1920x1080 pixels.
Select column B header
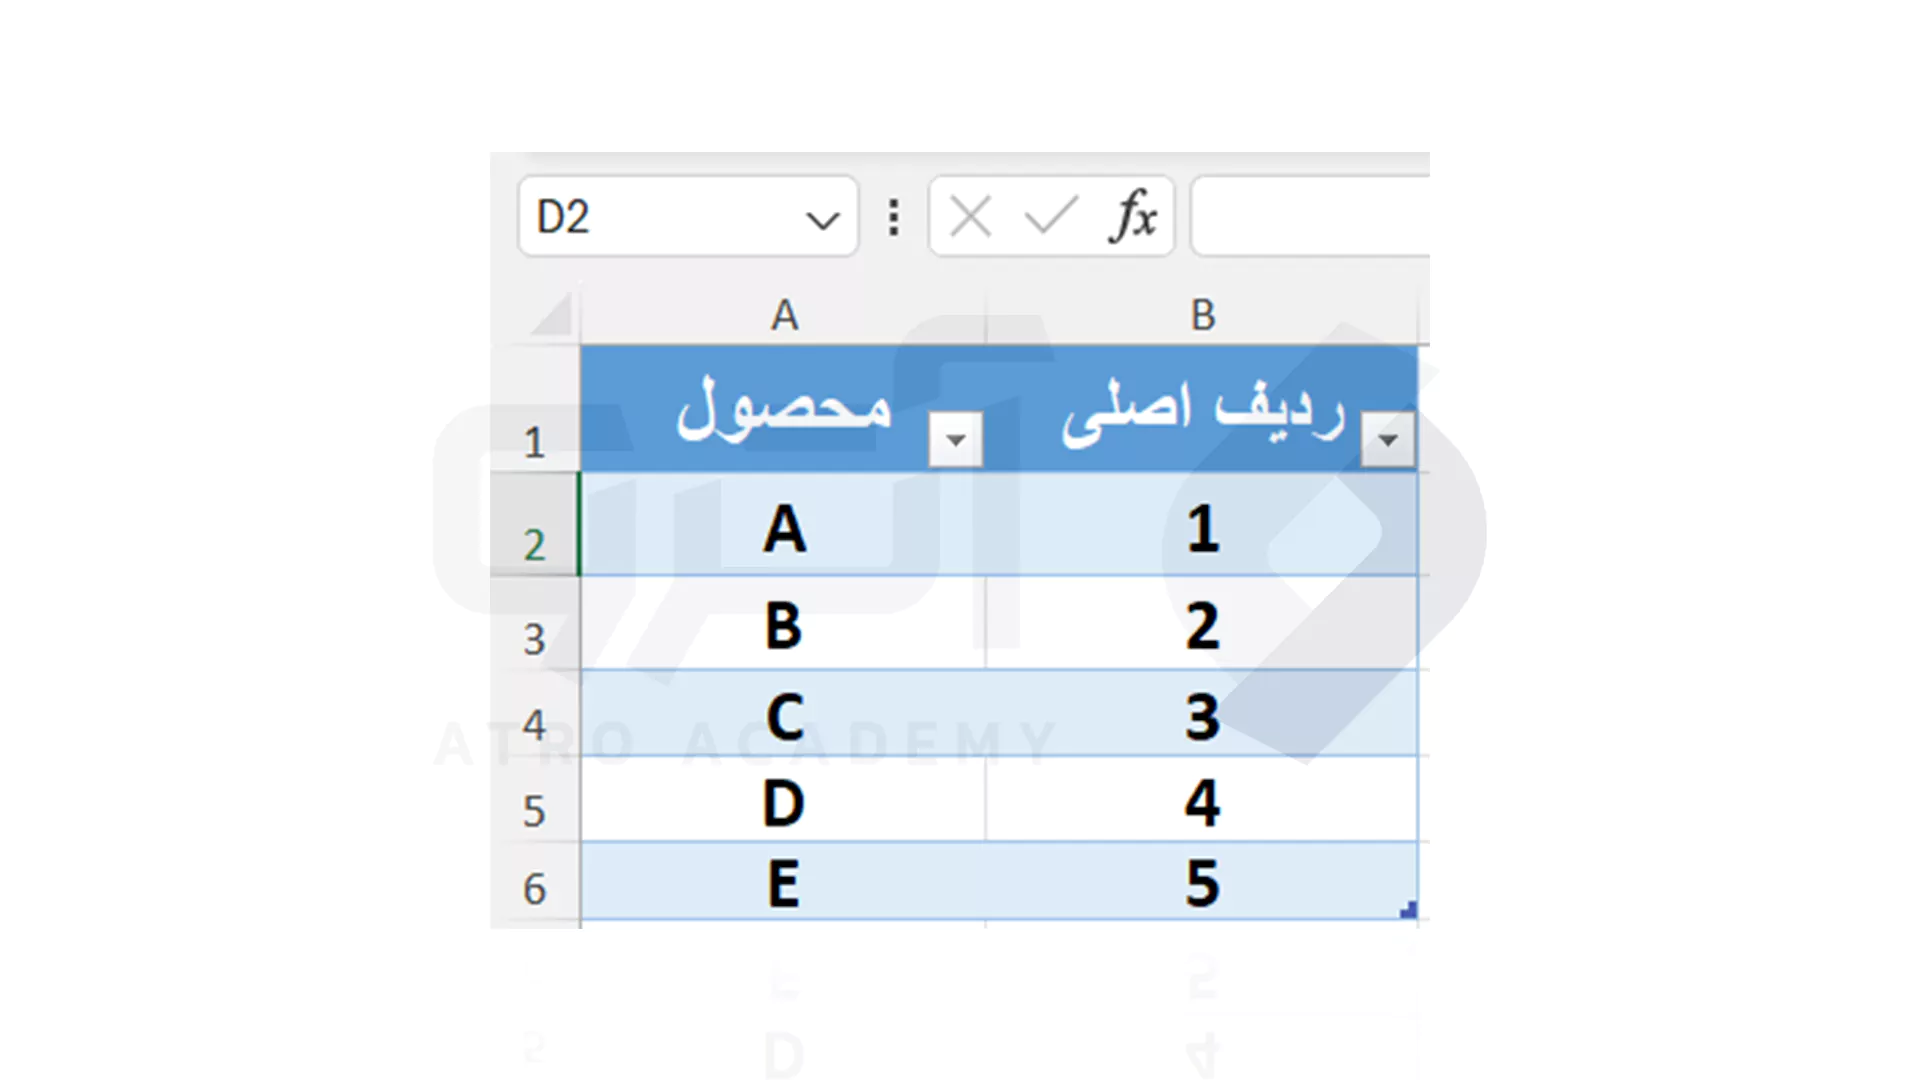coord(1203,315)
